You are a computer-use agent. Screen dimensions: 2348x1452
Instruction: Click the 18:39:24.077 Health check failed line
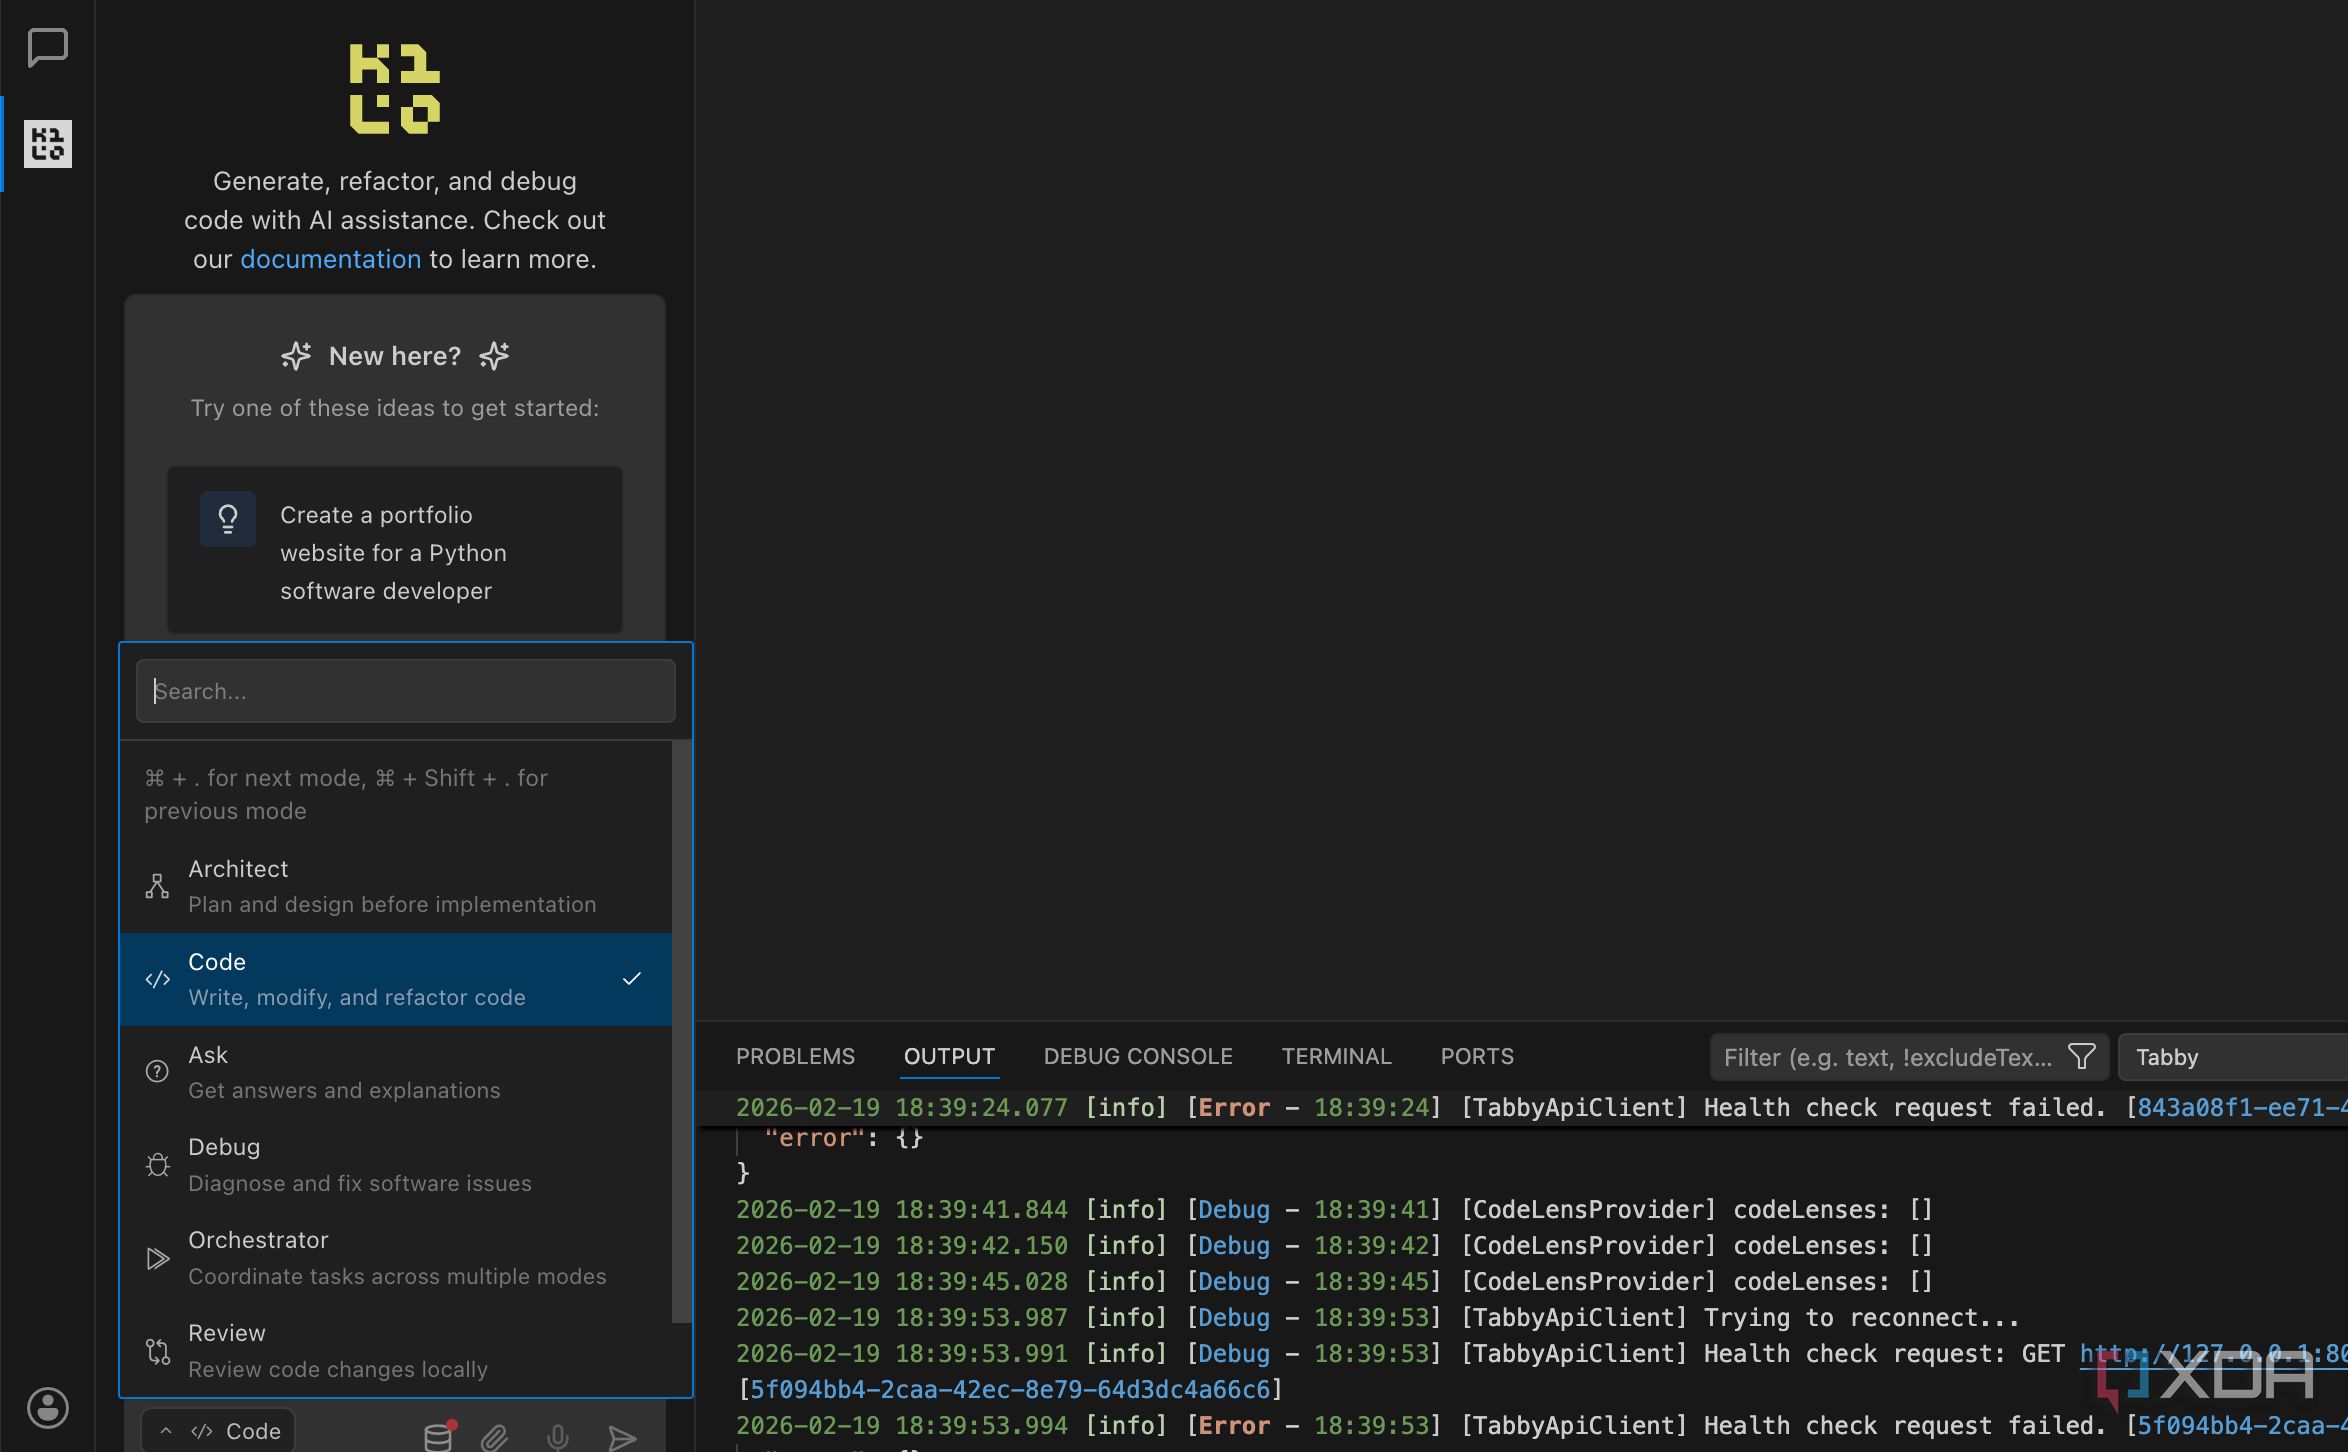pos(1541,1108)
